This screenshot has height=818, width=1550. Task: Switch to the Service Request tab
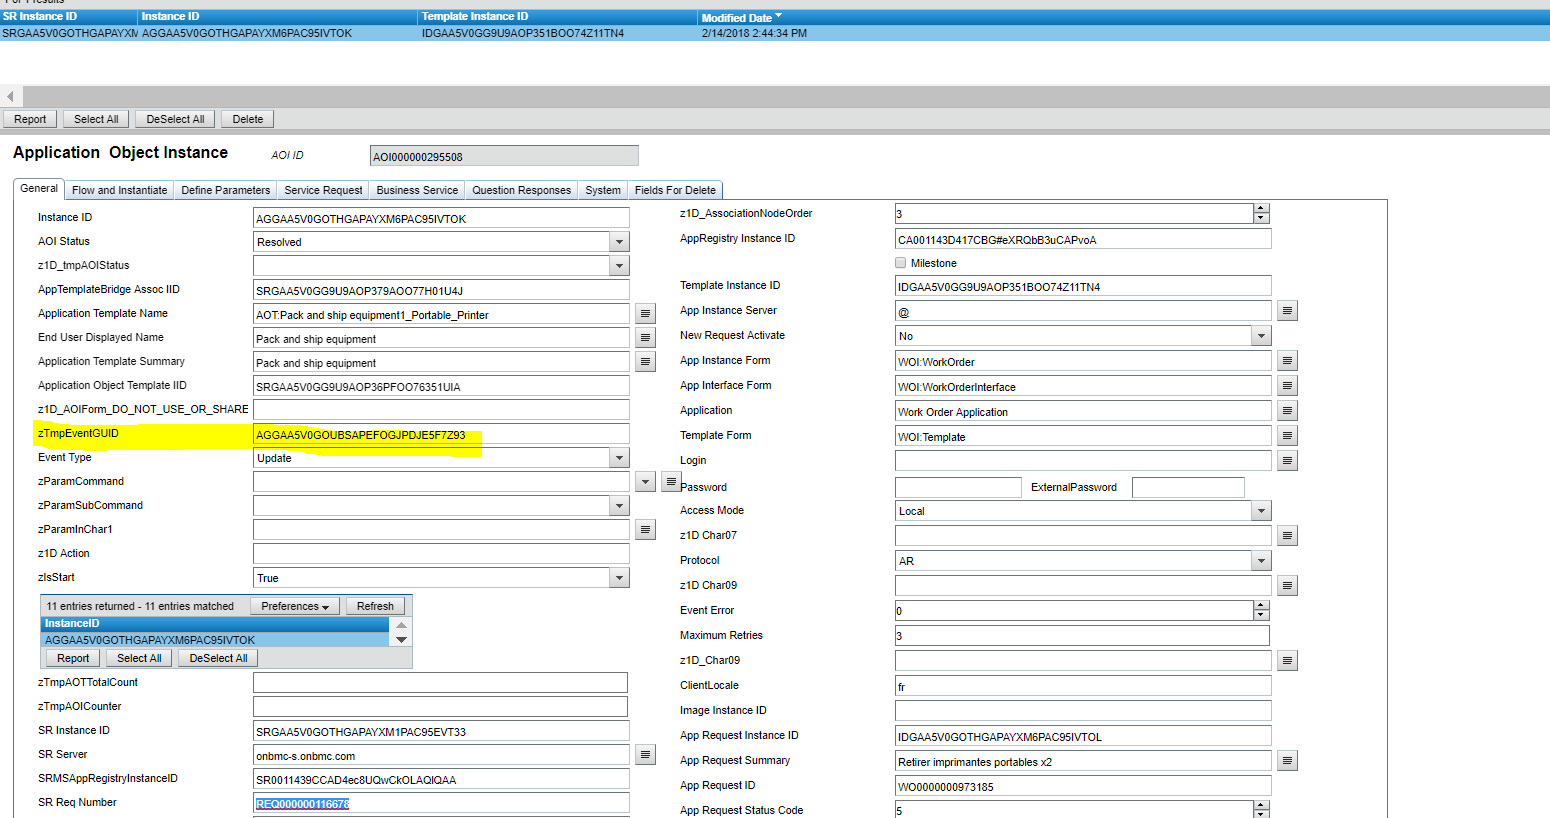[x=323, y=190]
